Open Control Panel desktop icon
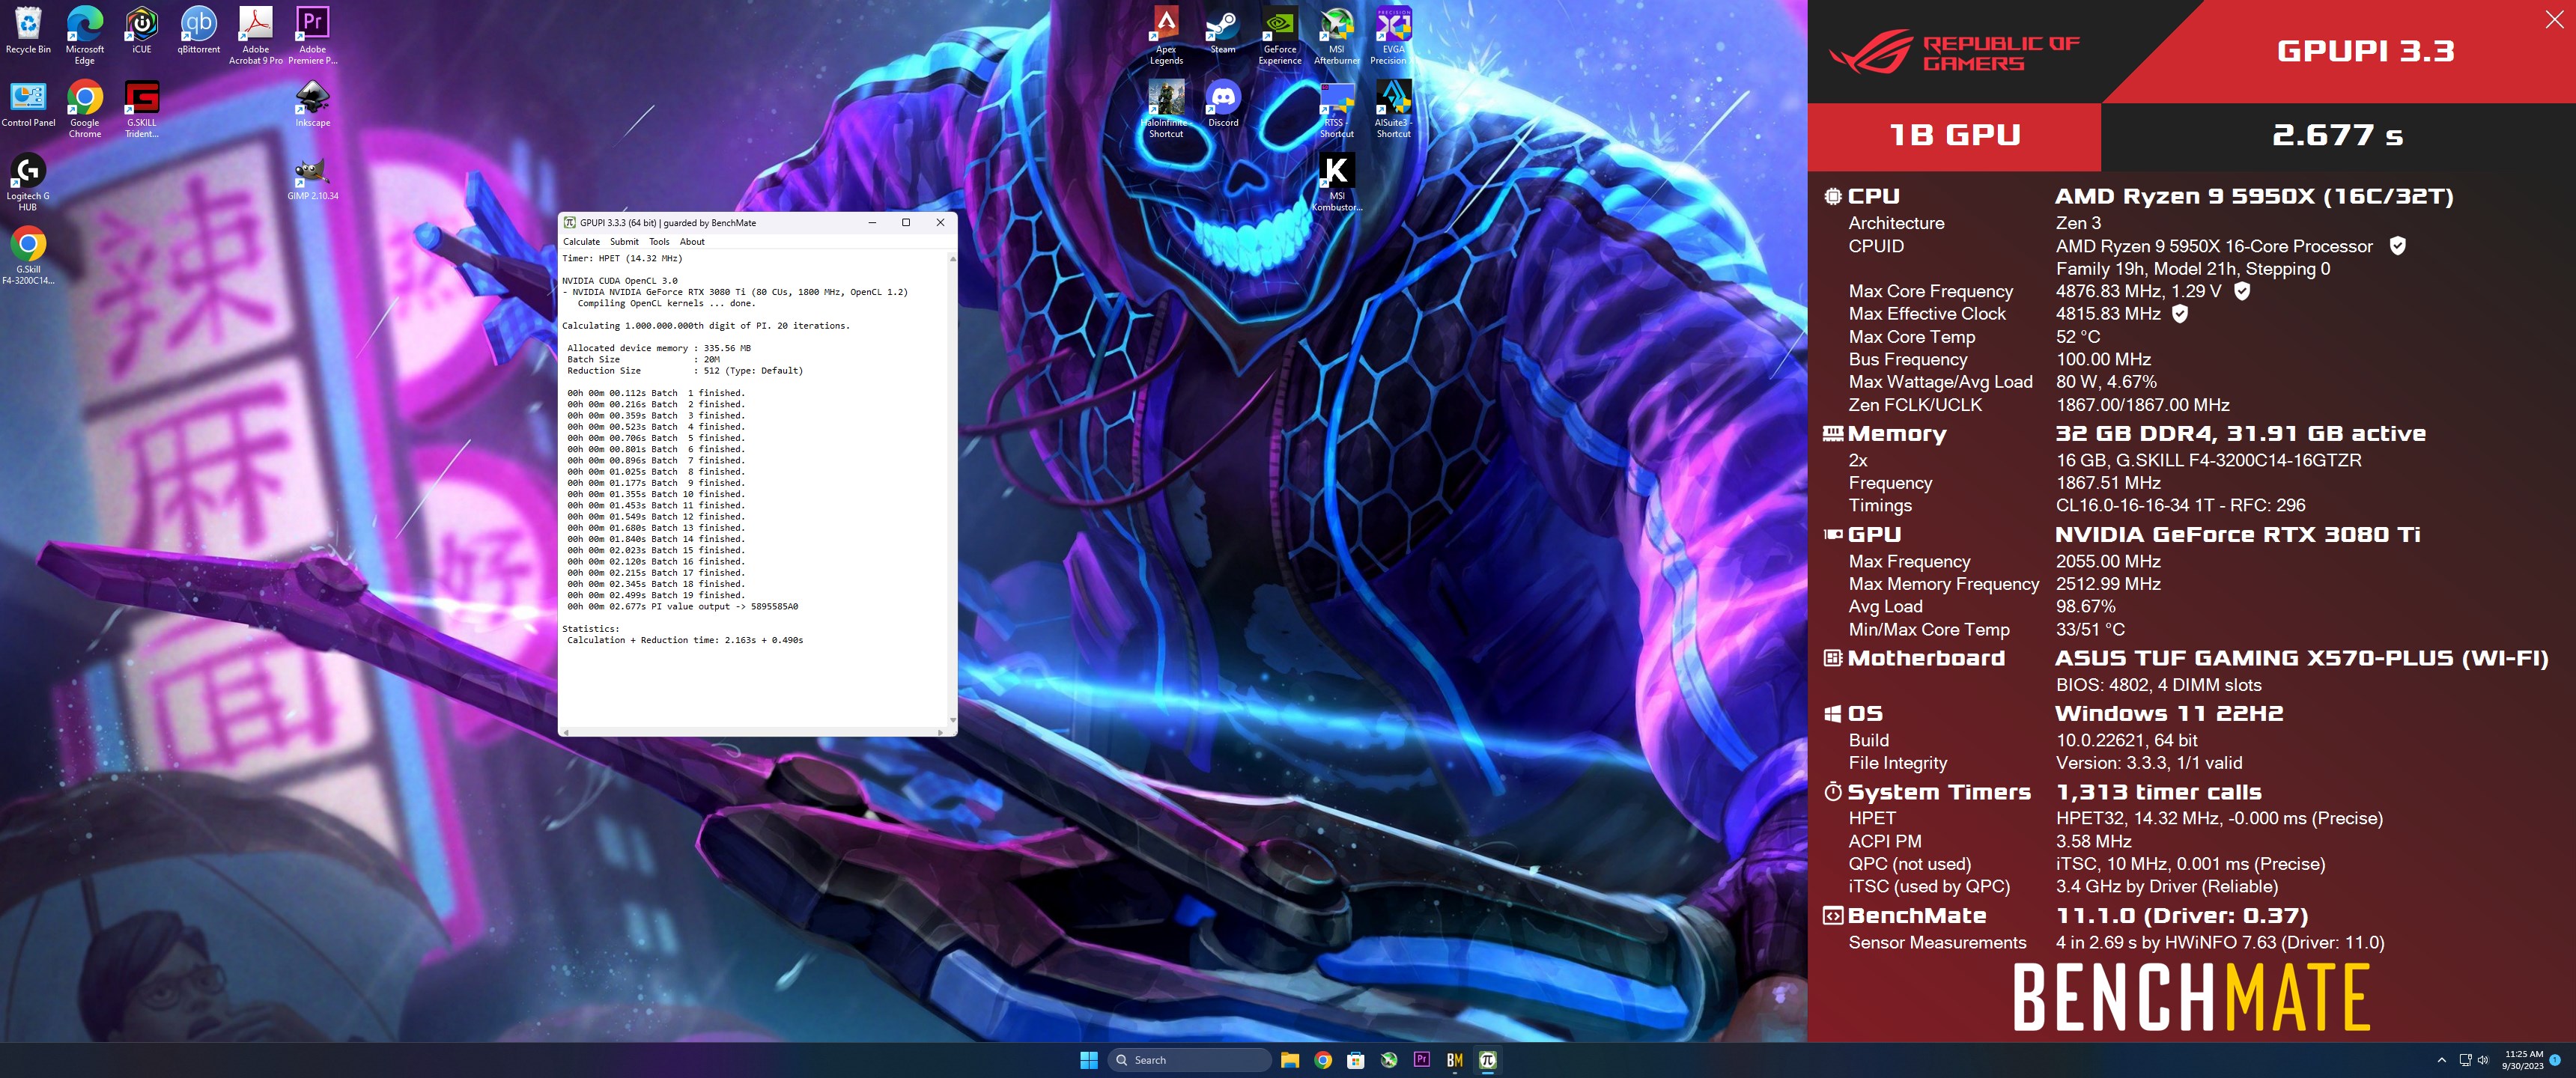2576x1078 pixels. click(x=28, y=104)
